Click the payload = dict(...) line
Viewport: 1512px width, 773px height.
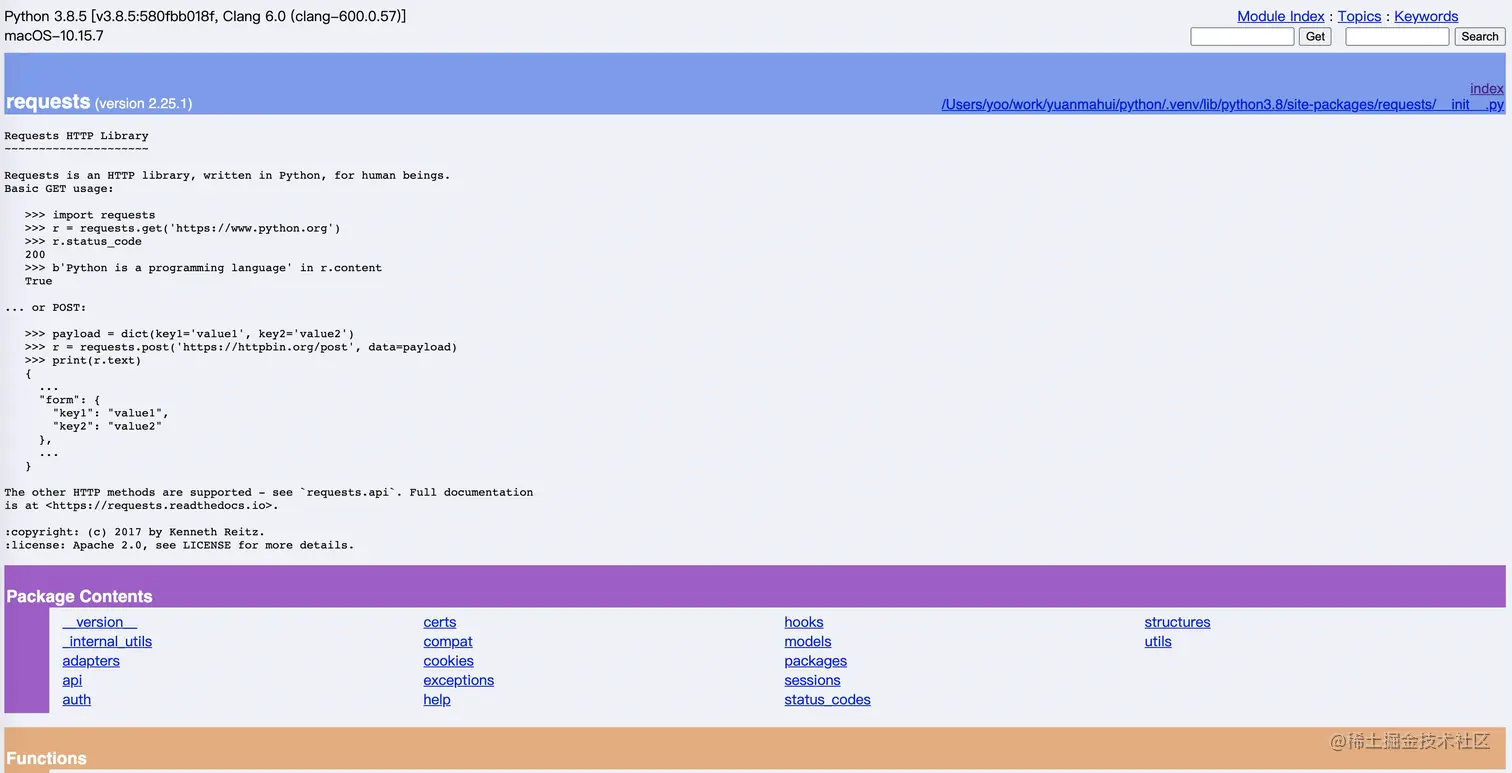click(190, 334)
